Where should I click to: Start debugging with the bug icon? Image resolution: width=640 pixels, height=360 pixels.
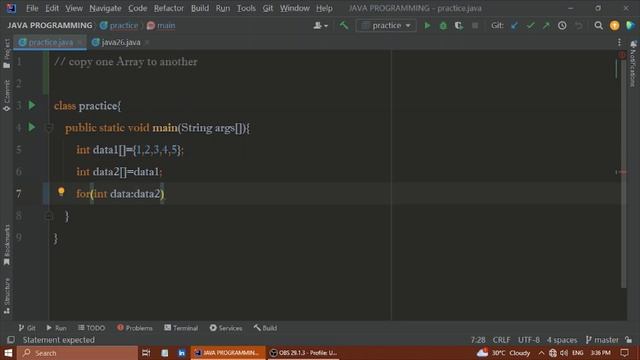443,25
